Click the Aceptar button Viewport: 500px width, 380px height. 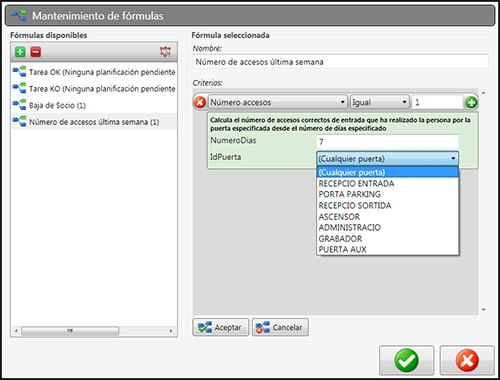(x=220, y=327)
